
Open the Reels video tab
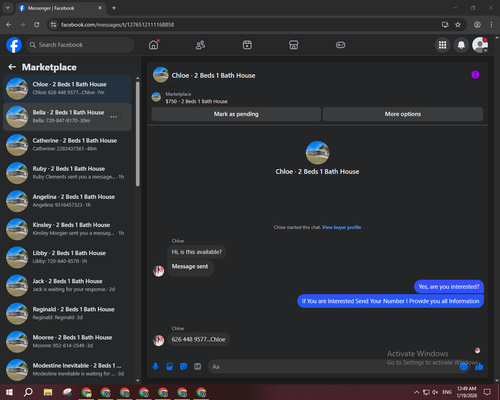pyautogui.click(x=247, y=45)
